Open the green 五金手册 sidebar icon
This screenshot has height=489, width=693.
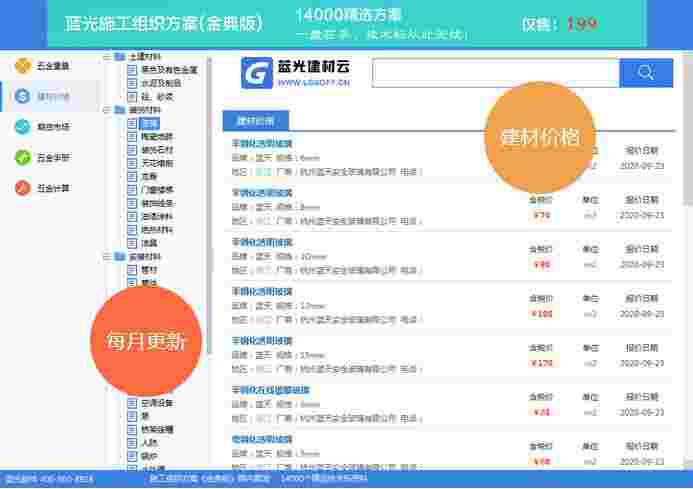point(23,157)
